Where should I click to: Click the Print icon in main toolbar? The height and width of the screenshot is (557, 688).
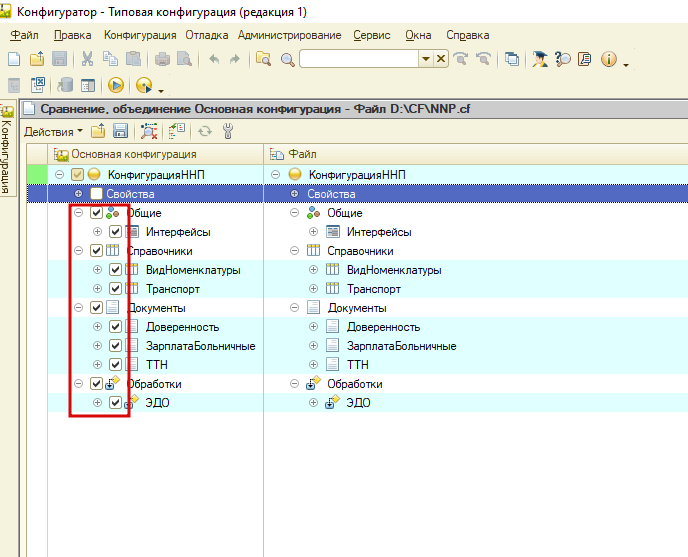(162, 59)
